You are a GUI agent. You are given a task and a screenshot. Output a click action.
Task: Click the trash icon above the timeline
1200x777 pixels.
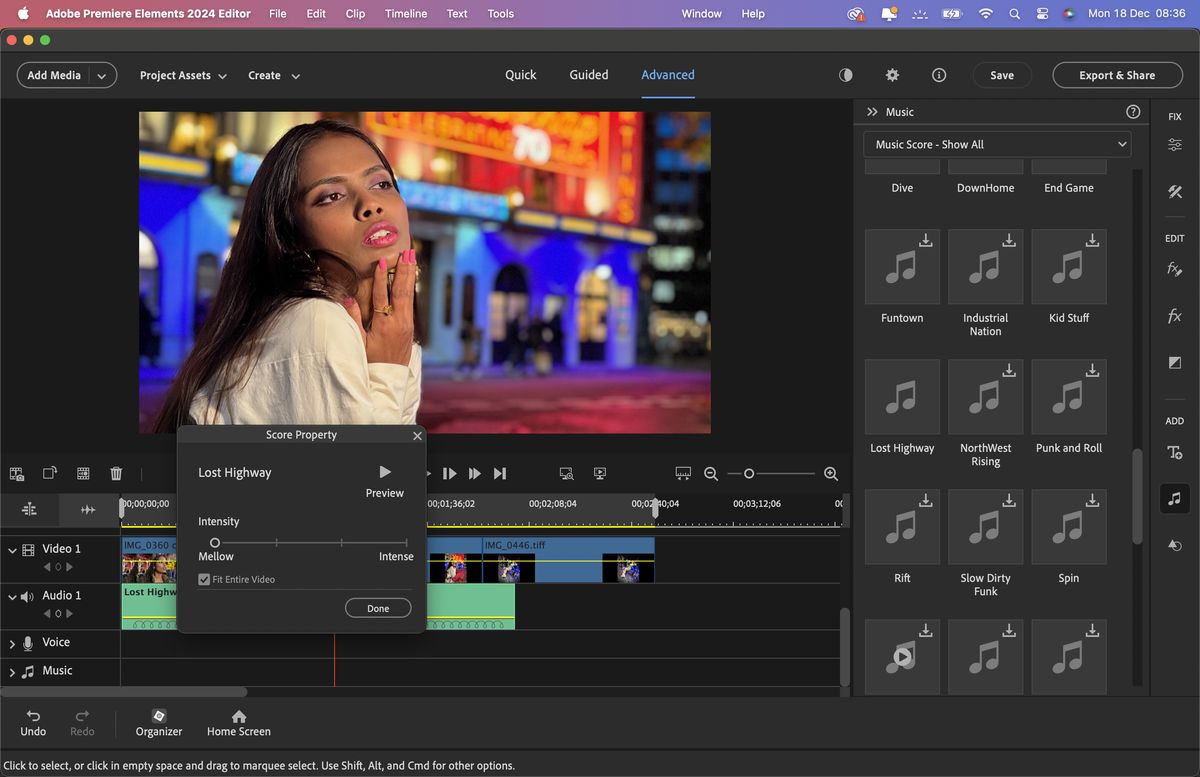coord(116,473)
